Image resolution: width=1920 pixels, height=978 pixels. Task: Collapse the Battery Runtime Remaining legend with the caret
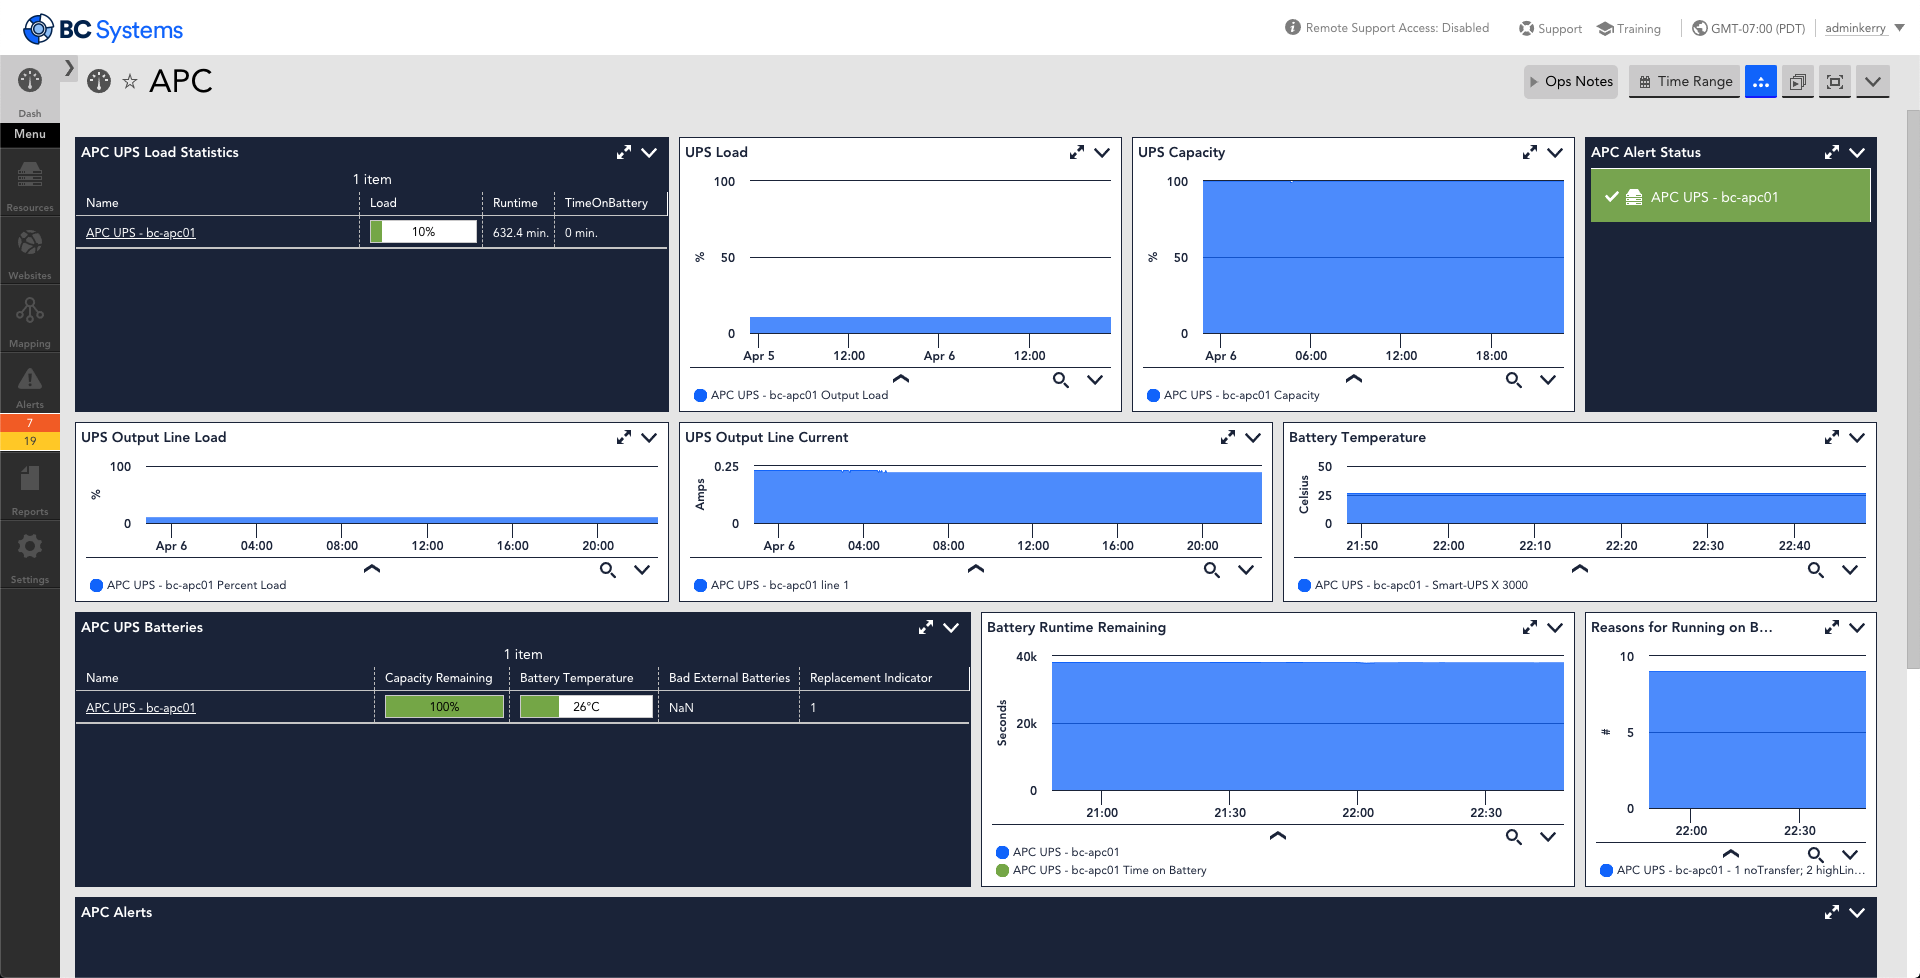click(1277, 835)
